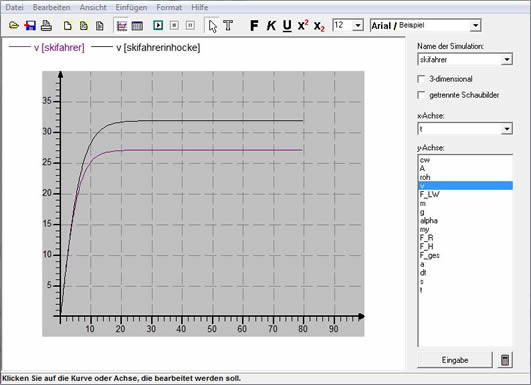Start the simulation with the play icon
Image resolution: width=531 pixels, height=385 pixels.
[x=158, y=25]
